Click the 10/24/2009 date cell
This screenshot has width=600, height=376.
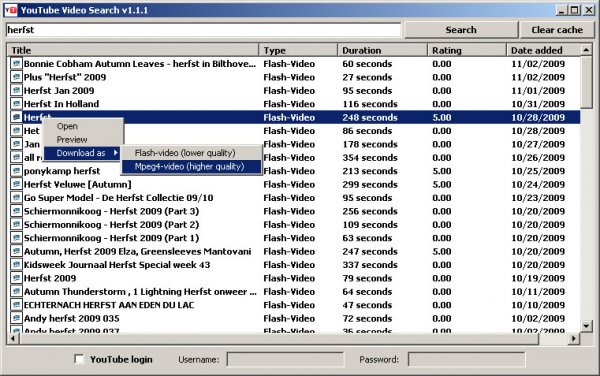pos(538,184)
